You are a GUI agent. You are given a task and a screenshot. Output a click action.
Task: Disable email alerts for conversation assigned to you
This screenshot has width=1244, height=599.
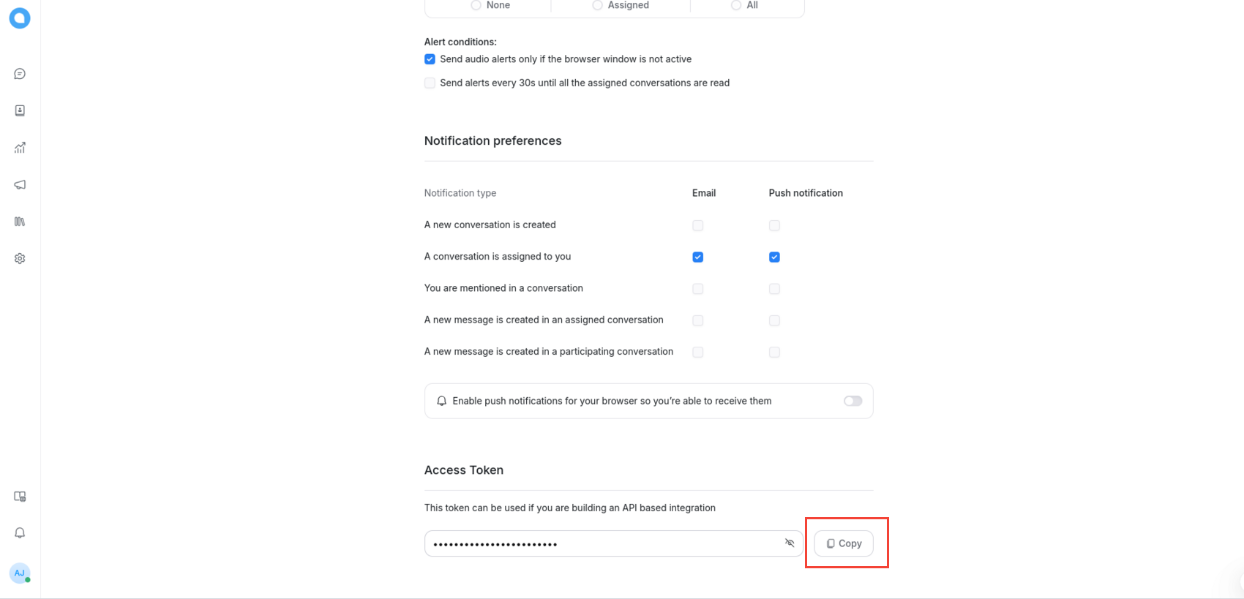(697, 257)
